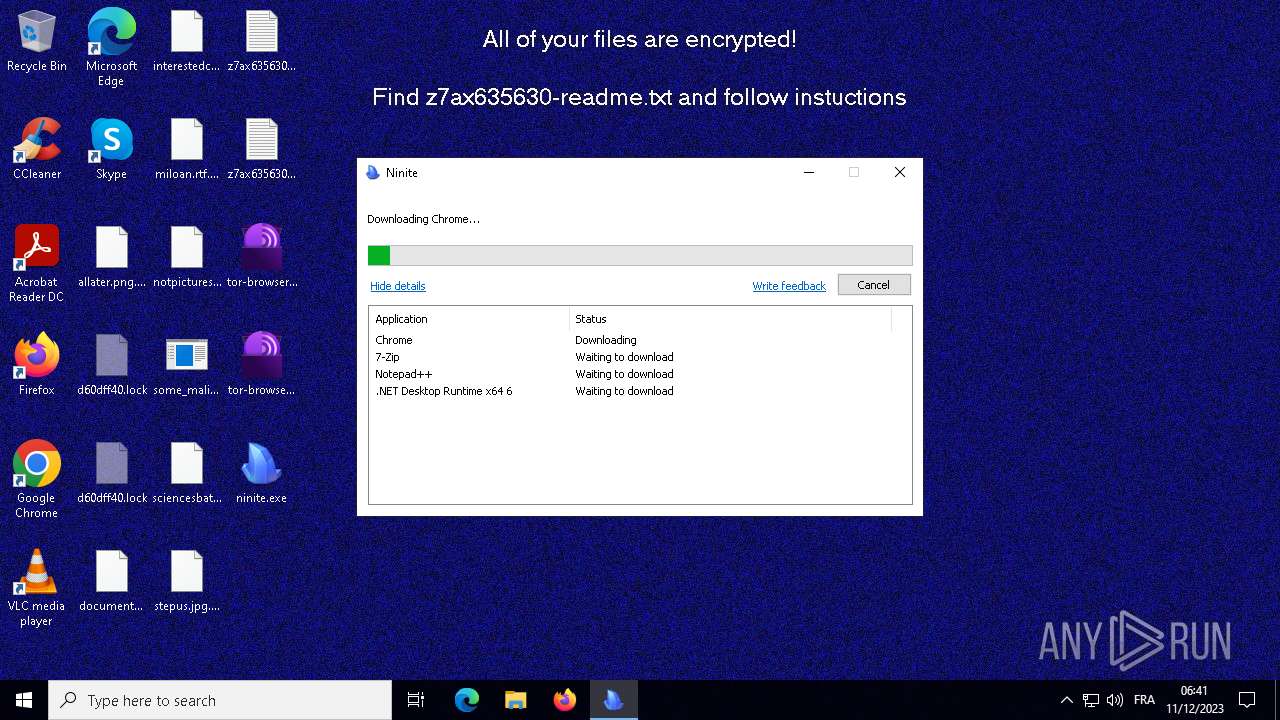
Task: Select the allater.png file icon
Action: point(111,258)
